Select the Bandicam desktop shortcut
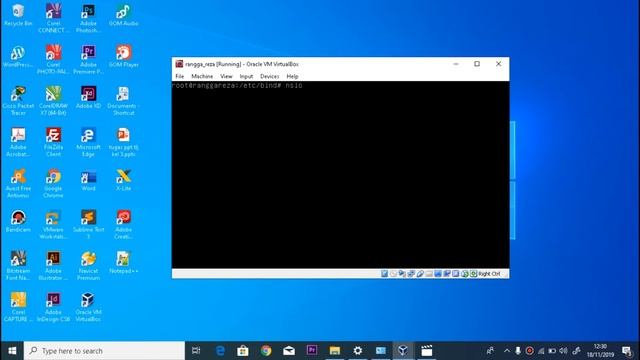Viewport: 640px width, 360px height. [x=18, y=221]
